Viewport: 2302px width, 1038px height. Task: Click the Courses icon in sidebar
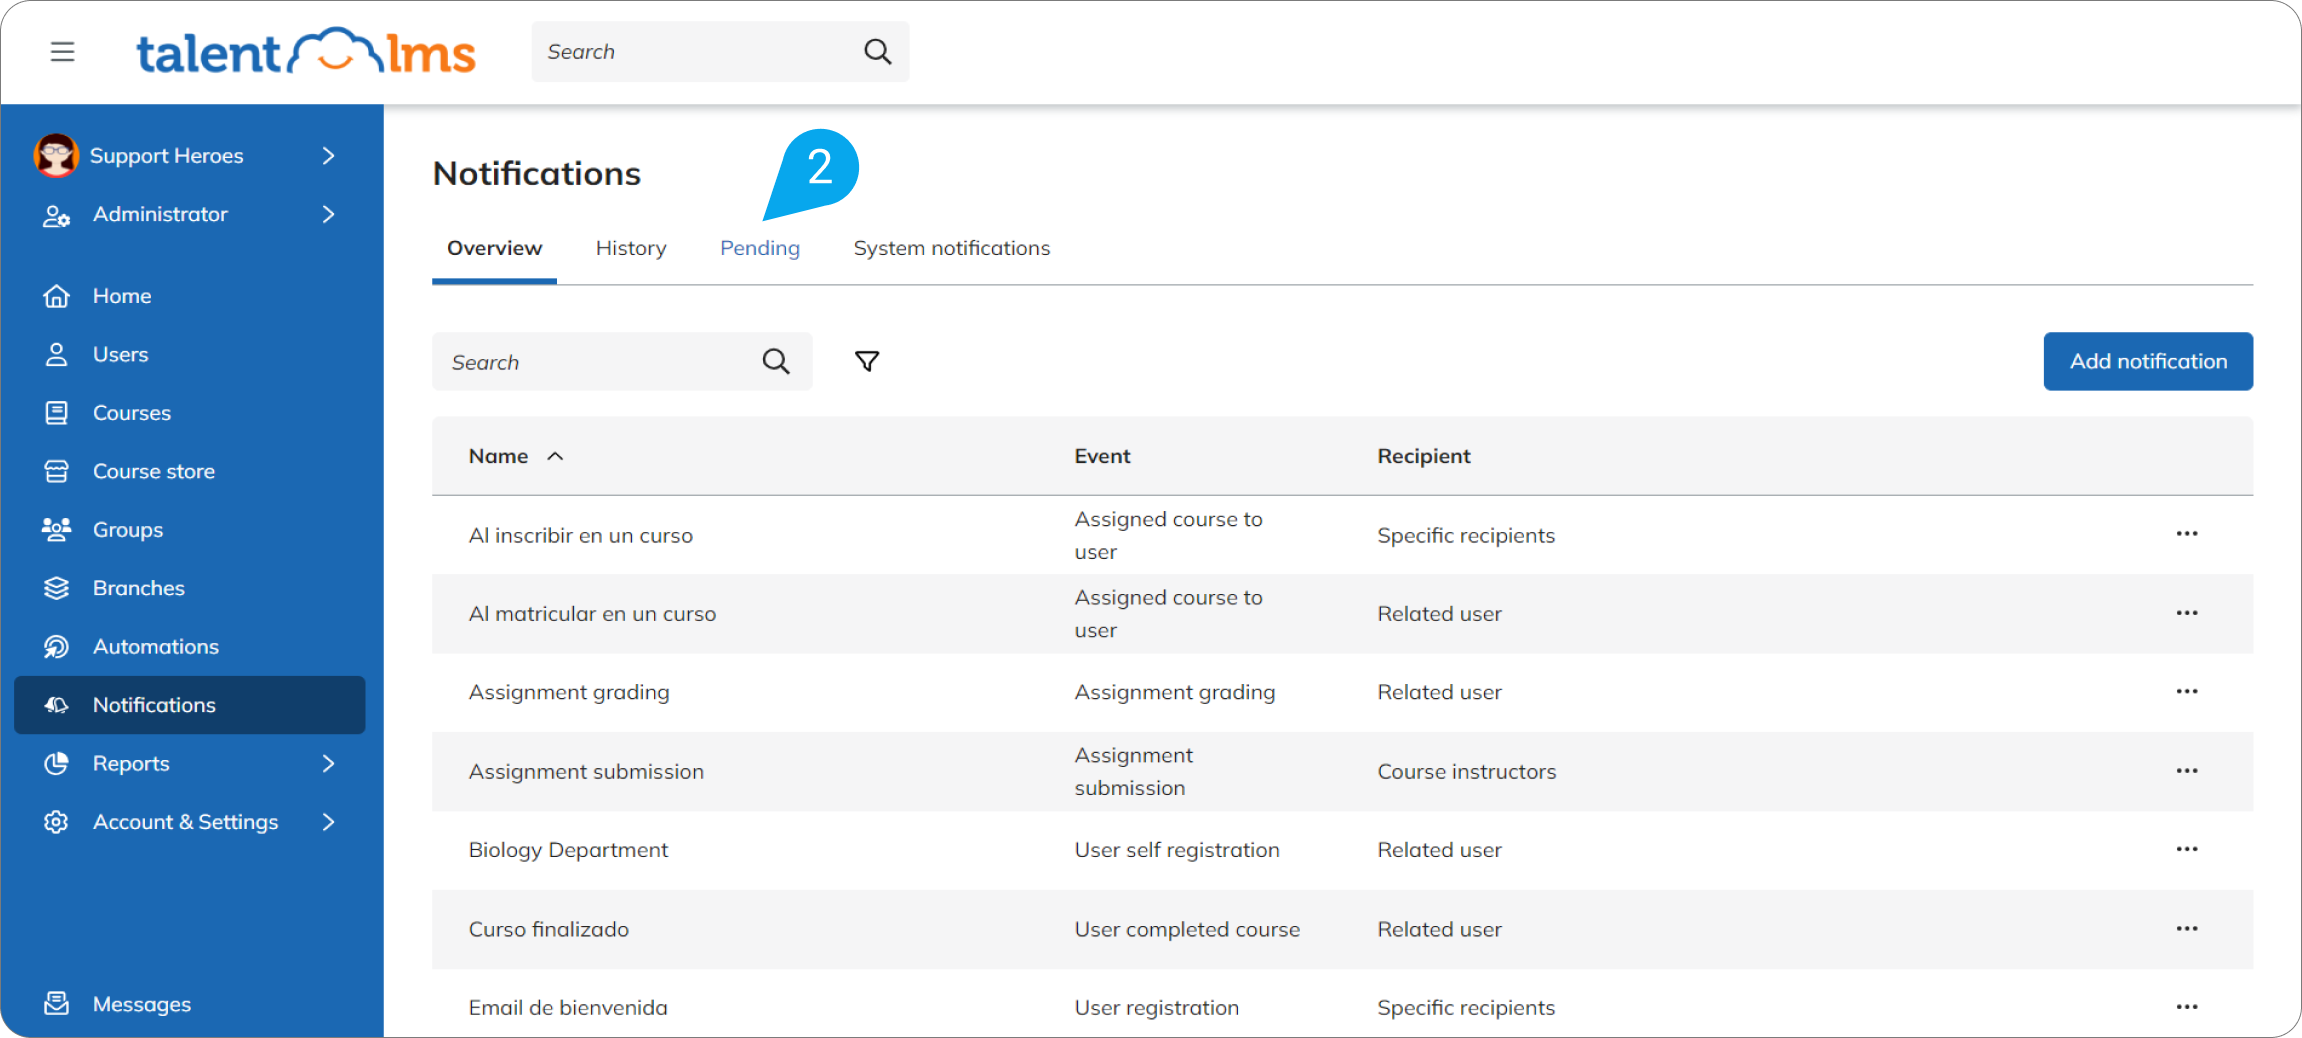pos(56,413)
